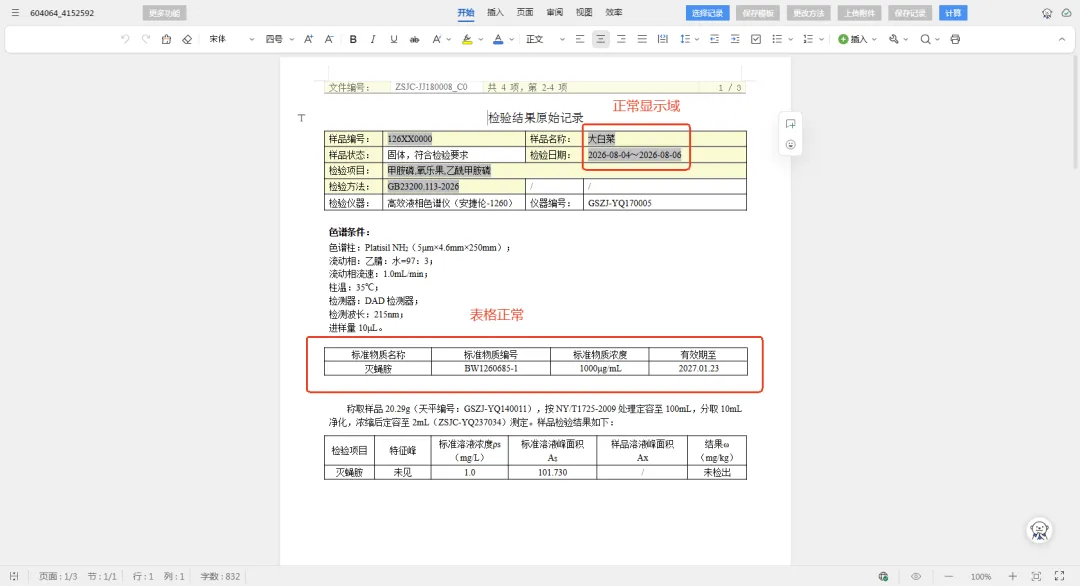Undo the last action
1080x586 pixels.
click(x=125, y=39)
